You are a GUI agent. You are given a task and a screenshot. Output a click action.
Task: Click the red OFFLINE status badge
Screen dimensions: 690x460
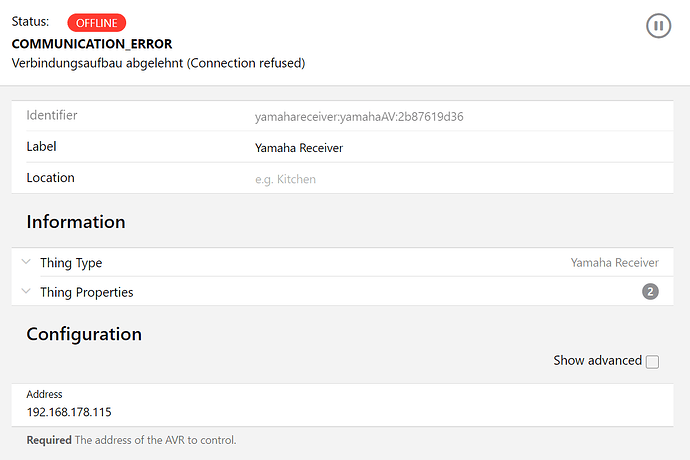97,23
